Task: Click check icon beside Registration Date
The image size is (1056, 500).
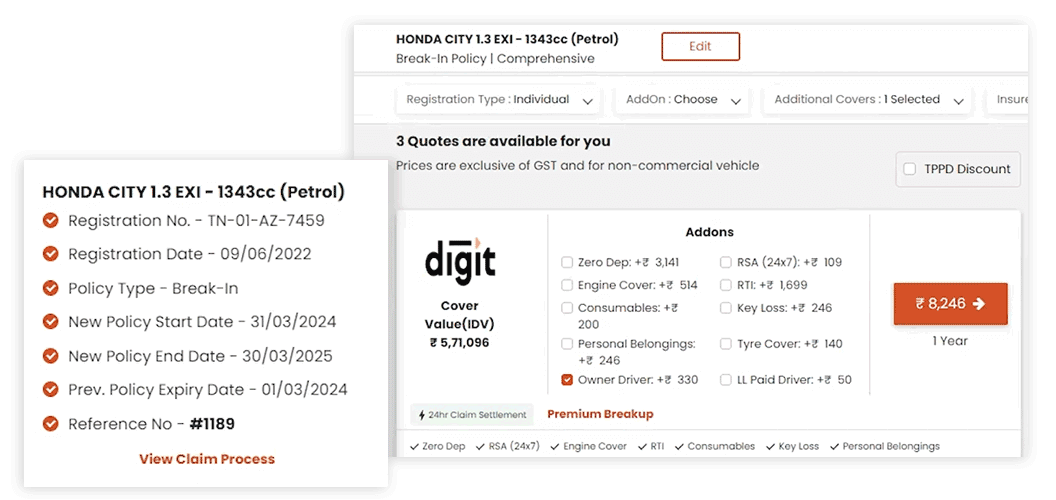Action: pos(51,254)
